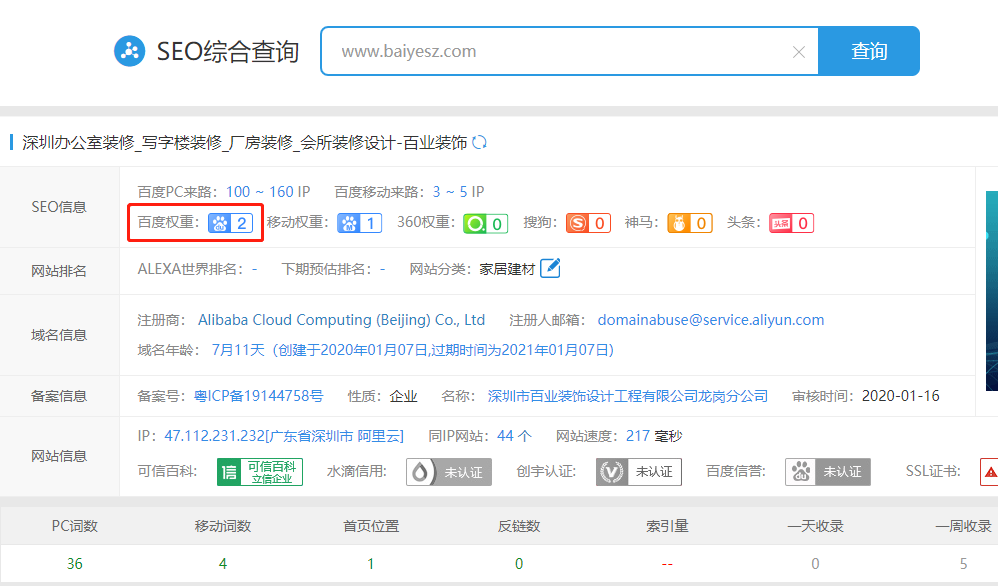Click the Sogou weight badge showing 0

(588, 223)
